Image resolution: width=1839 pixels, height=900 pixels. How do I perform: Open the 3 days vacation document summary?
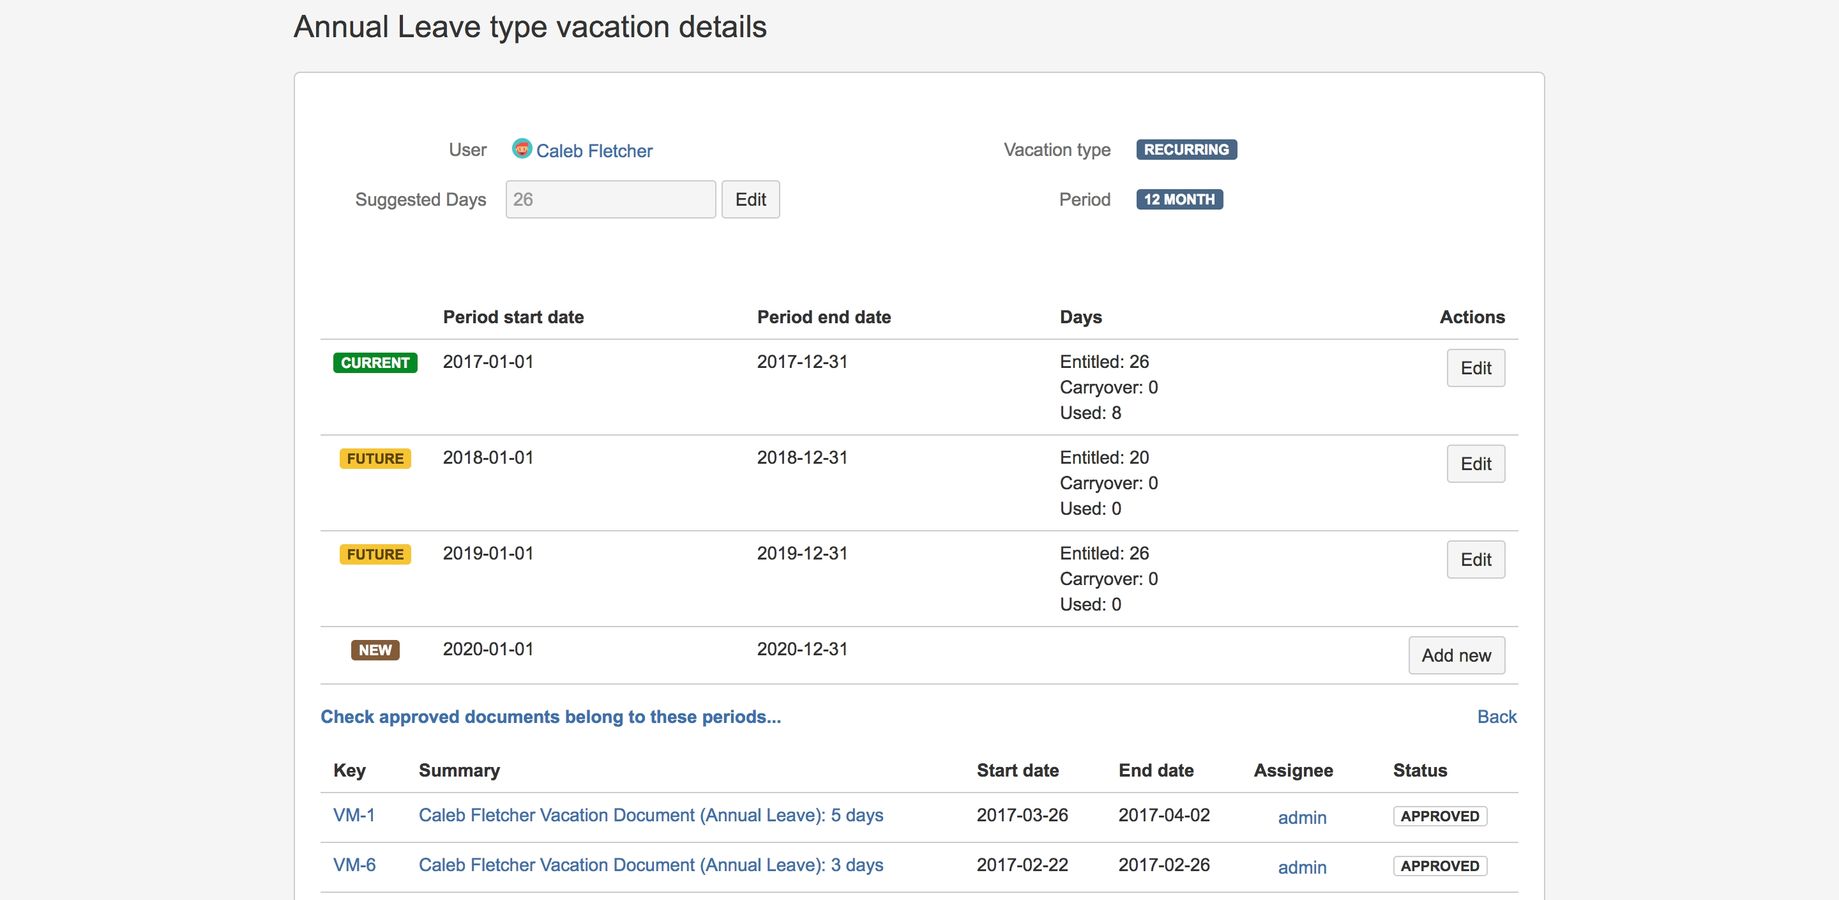(x=651, y=865)
